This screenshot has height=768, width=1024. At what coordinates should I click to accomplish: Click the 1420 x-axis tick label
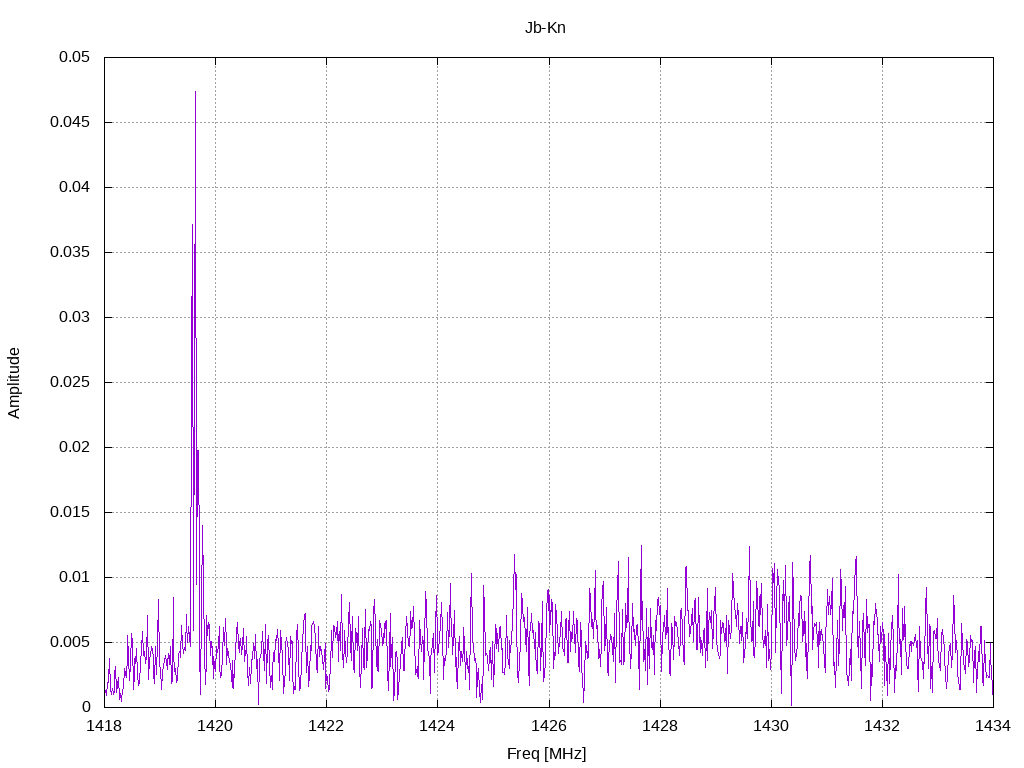pos(216,726)
